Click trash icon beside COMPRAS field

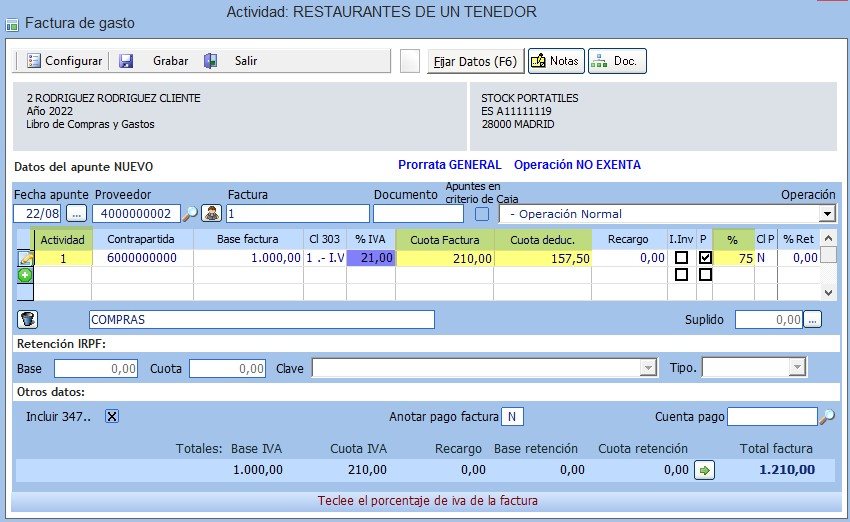coord(28,320)
